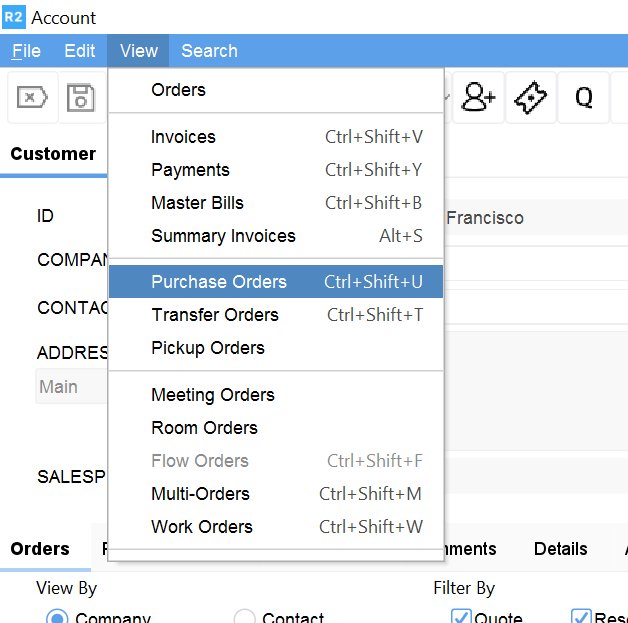Open the Edit menu
The height and width of the screenshot is (623, 628).
pyautogui.click(x=80, y=51)
